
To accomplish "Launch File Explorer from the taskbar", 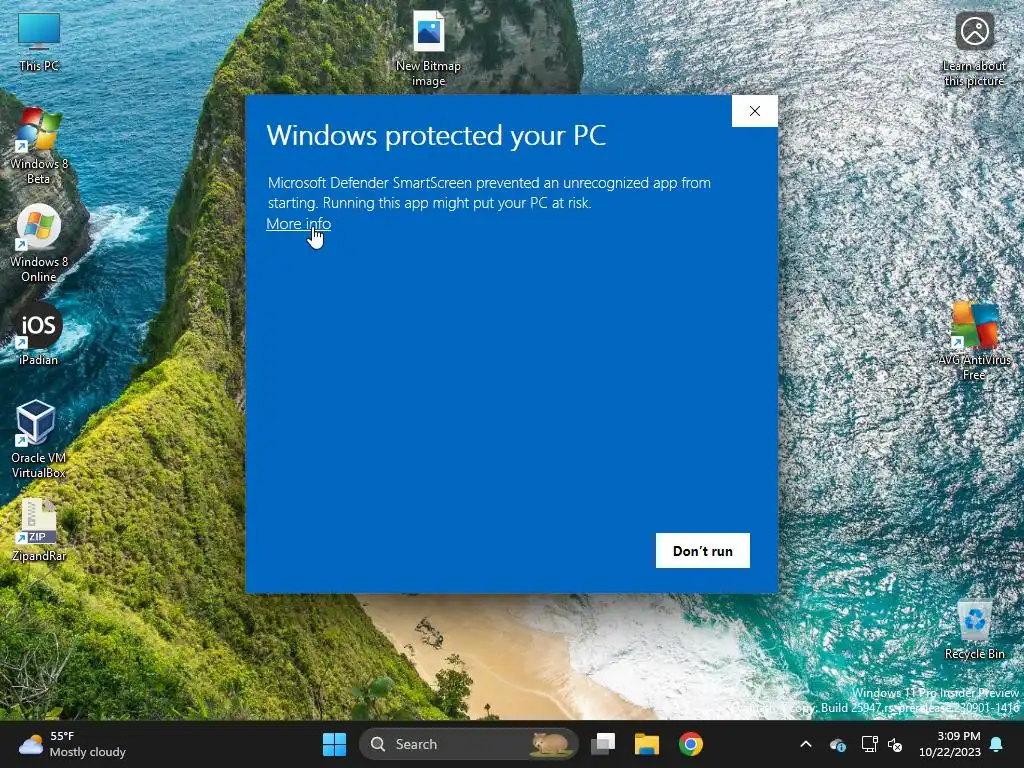I will [x=647, y=744].
